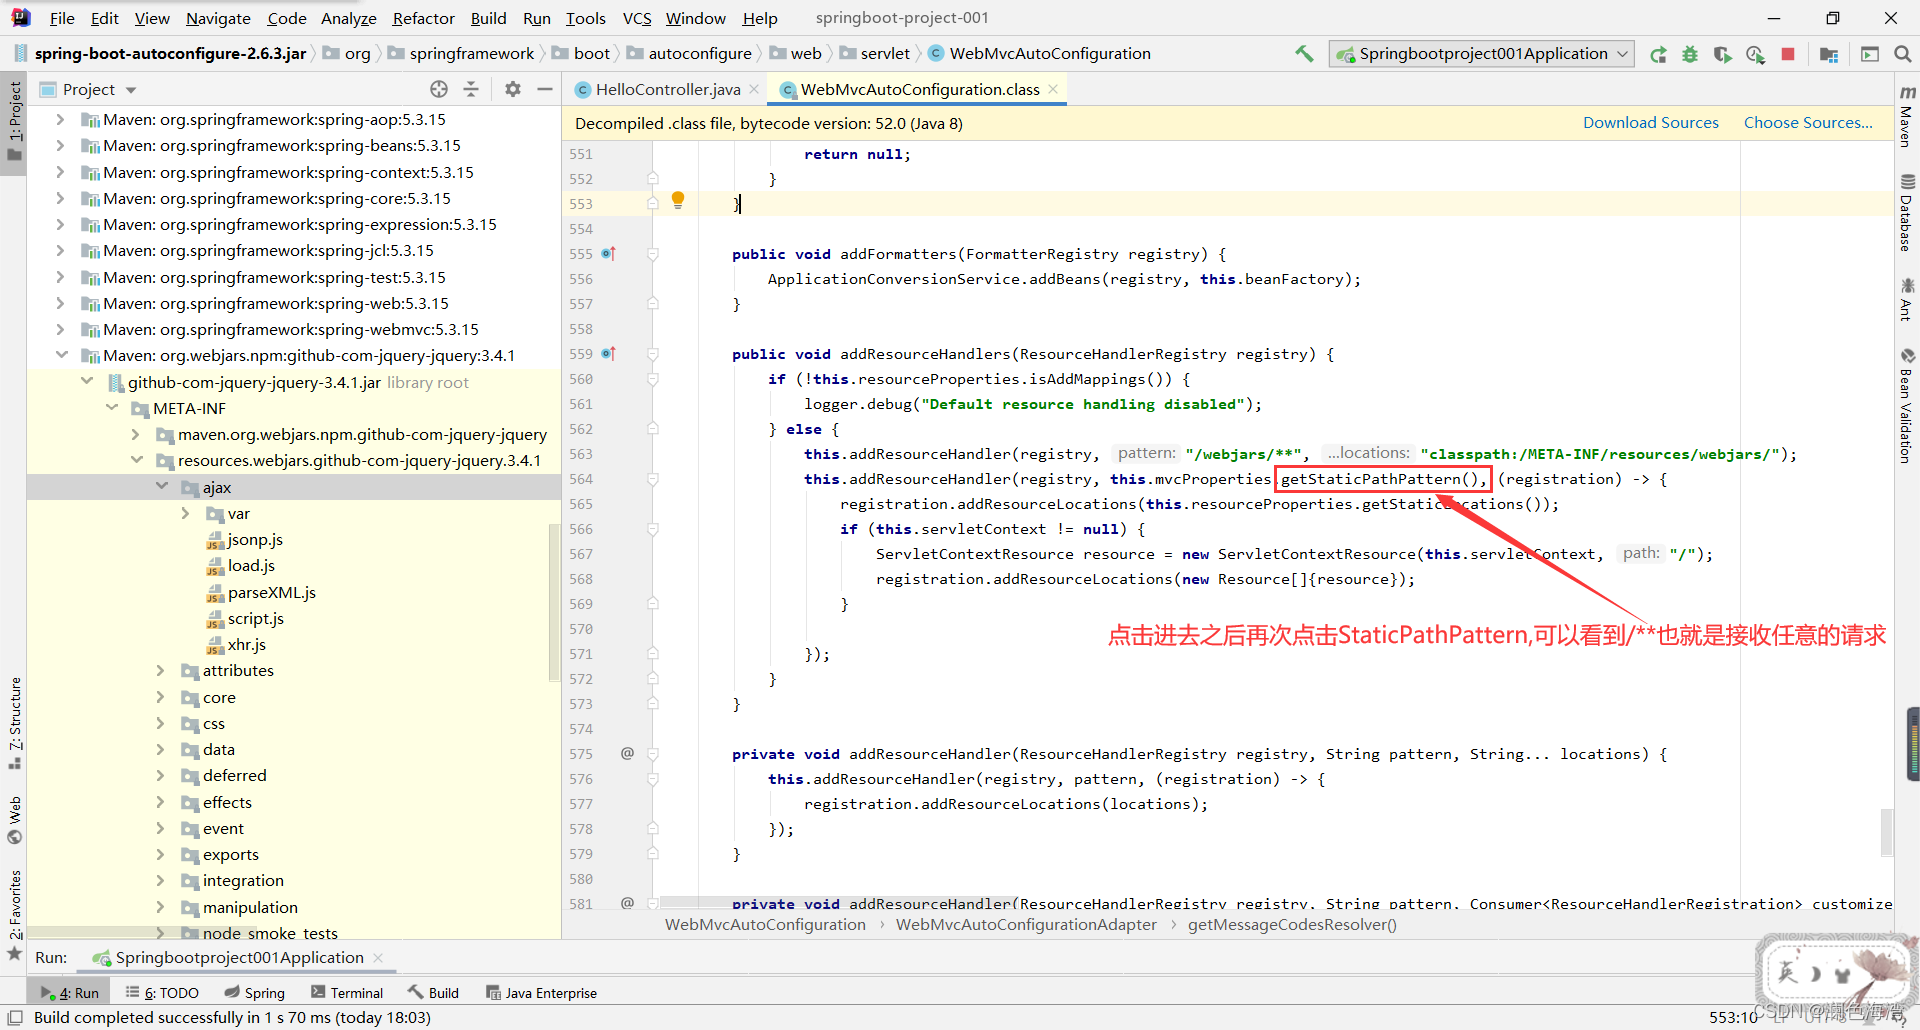Open the File menu
This screenshot has width=1920, height=1030.
pos(62,18)
